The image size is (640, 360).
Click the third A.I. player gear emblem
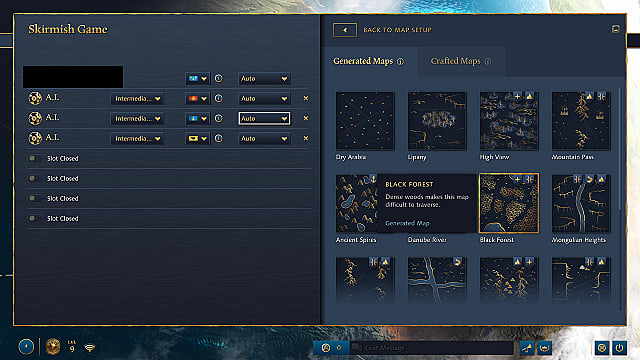pos(35,138)
